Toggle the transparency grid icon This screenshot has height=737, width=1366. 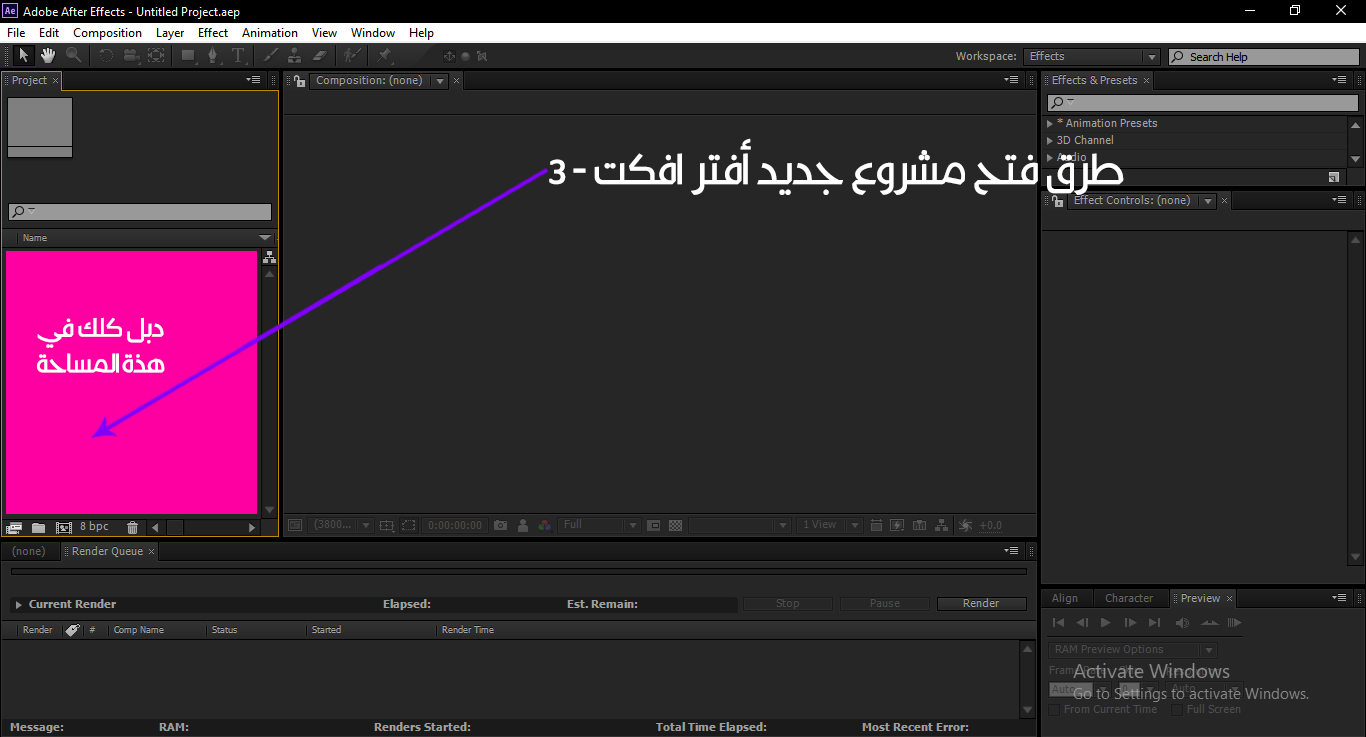point(676,525)
